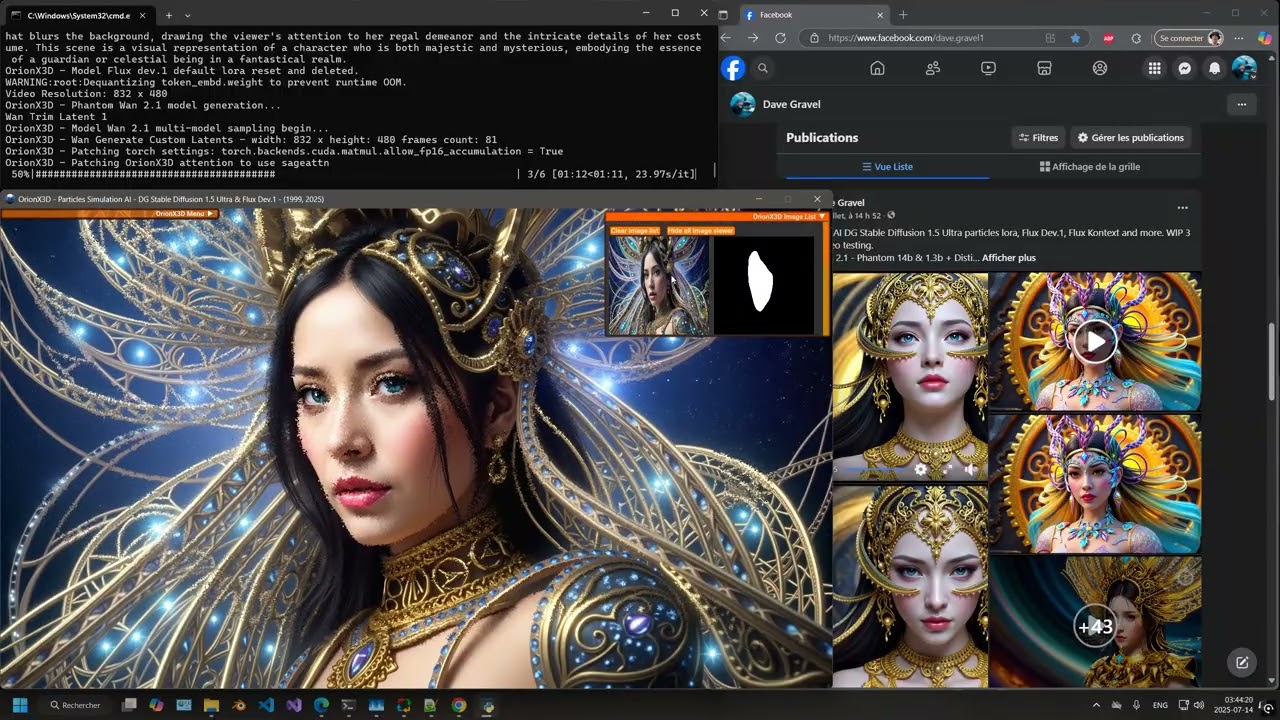Open the ABP adblock extension icon
The height and width of the screenshot is (720, 1280).
coord(1108,38)
